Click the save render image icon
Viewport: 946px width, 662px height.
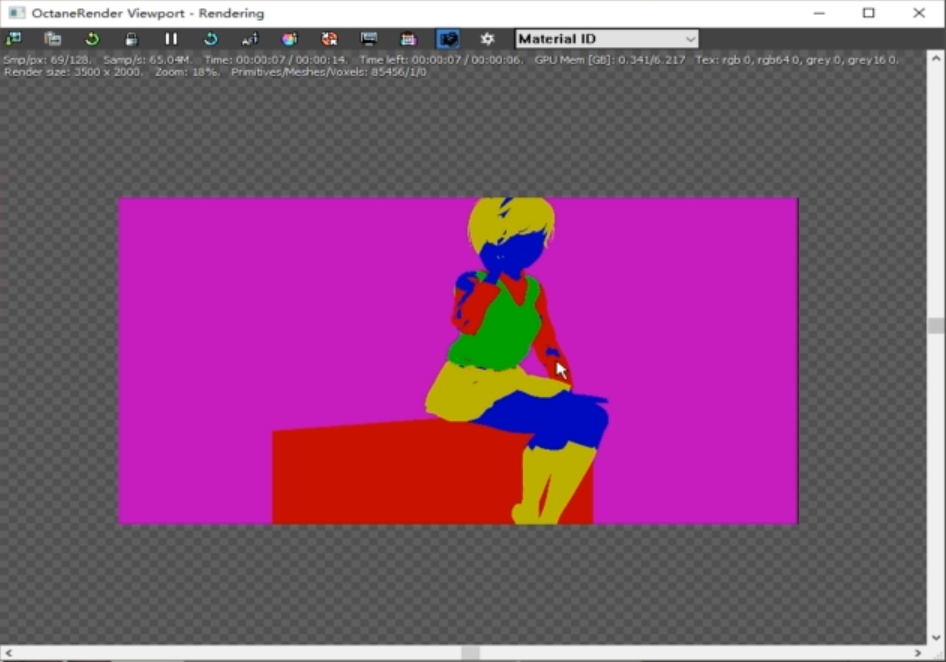click(53, 39)
